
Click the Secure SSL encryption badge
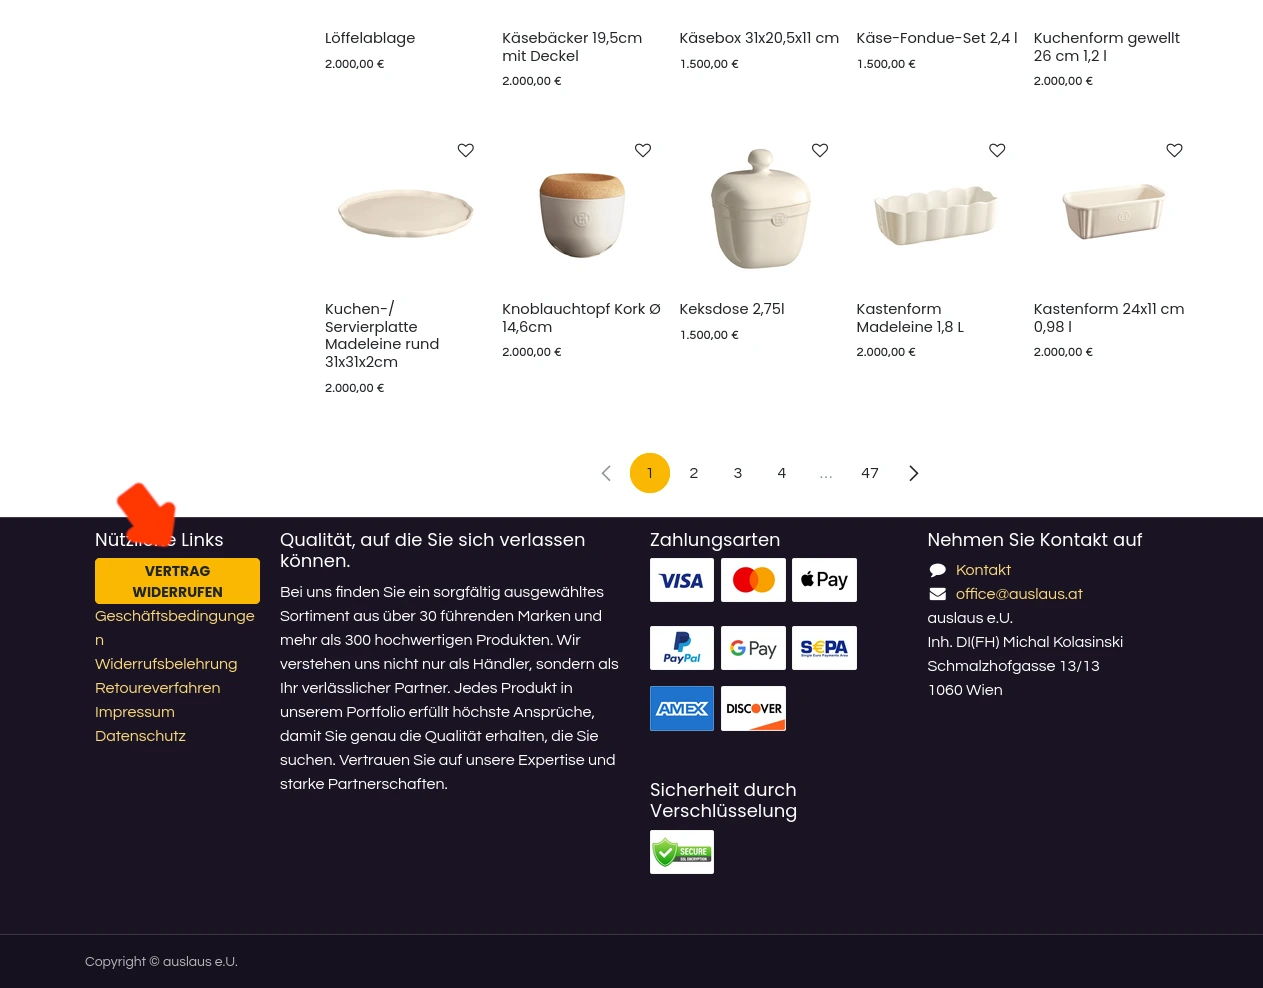pyautogui.click(x=682, y=852)
